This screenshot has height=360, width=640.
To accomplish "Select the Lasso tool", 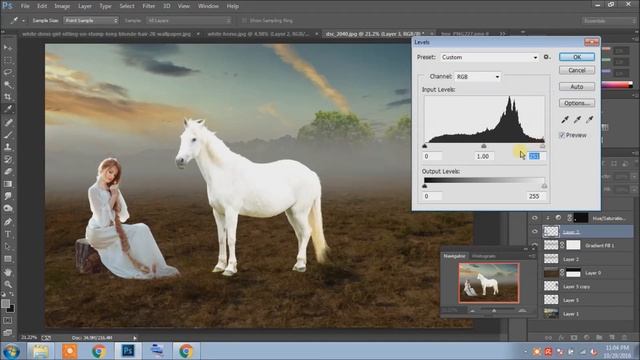I will point(8,73).
